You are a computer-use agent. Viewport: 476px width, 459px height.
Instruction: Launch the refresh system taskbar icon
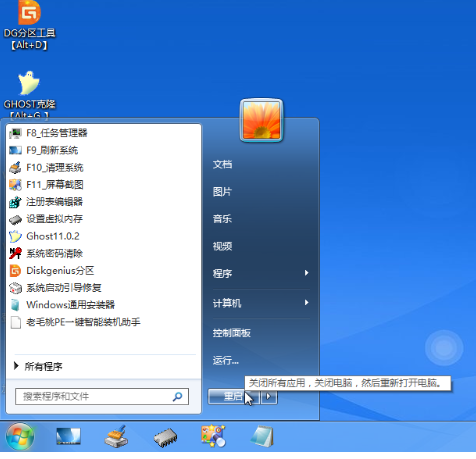68,436
